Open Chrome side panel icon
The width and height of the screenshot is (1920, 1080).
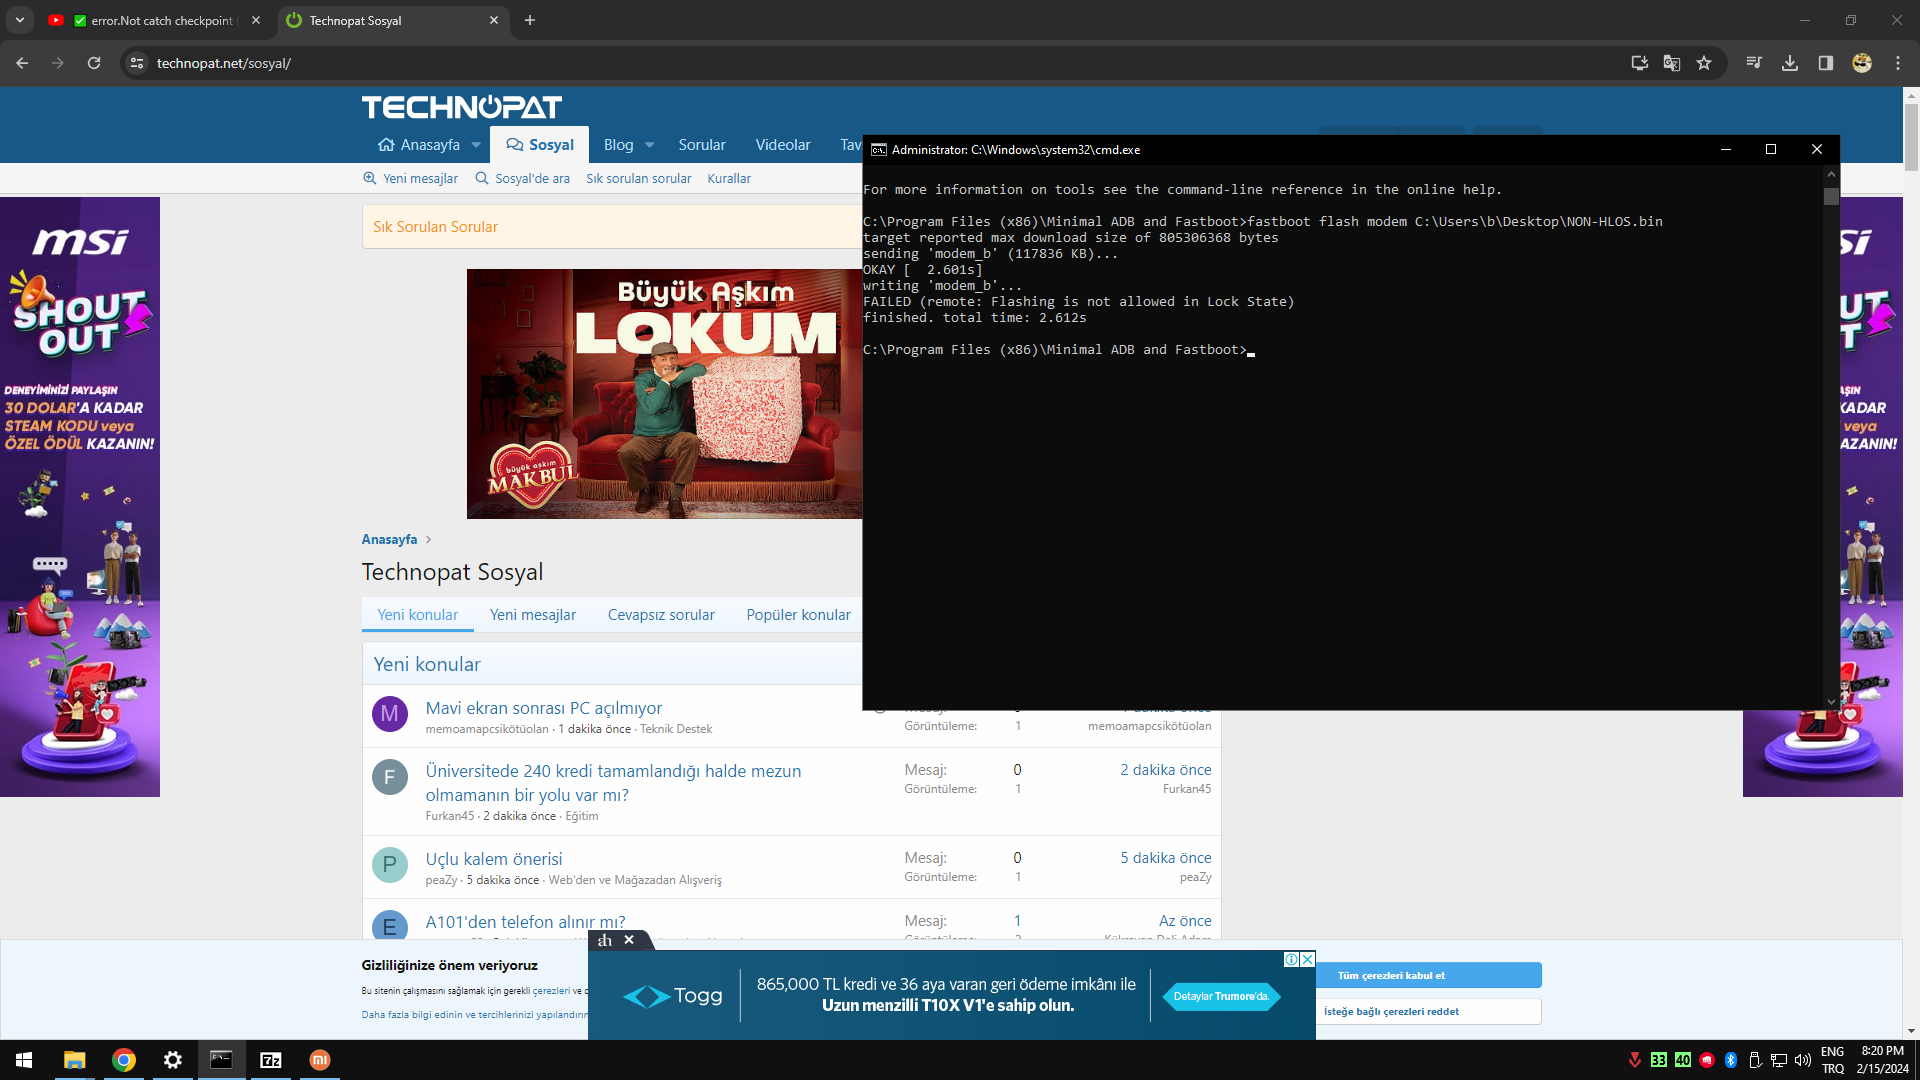(1826, 63)
